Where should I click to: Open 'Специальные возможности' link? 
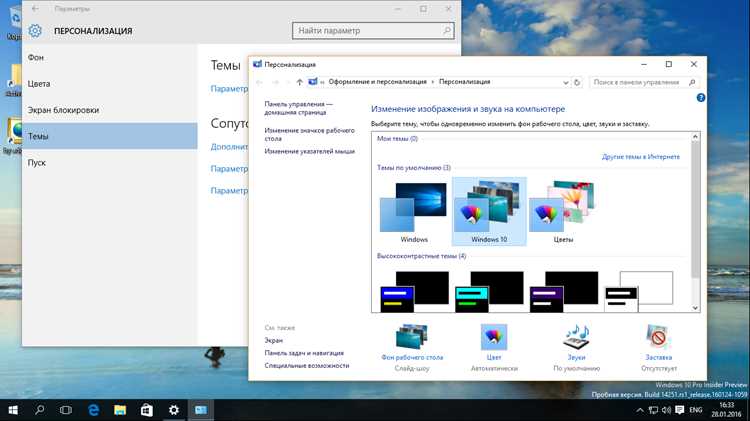click(307, 365)
